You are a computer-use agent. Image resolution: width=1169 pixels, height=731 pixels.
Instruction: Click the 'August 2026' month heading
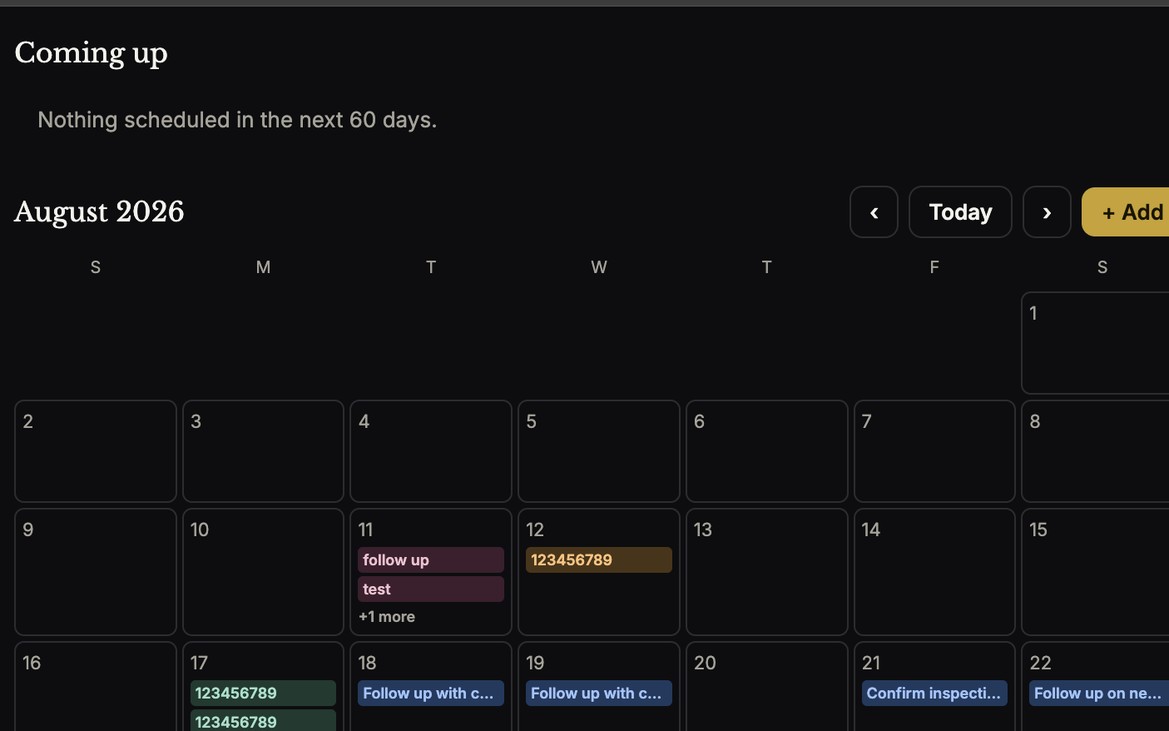(99, 212)
